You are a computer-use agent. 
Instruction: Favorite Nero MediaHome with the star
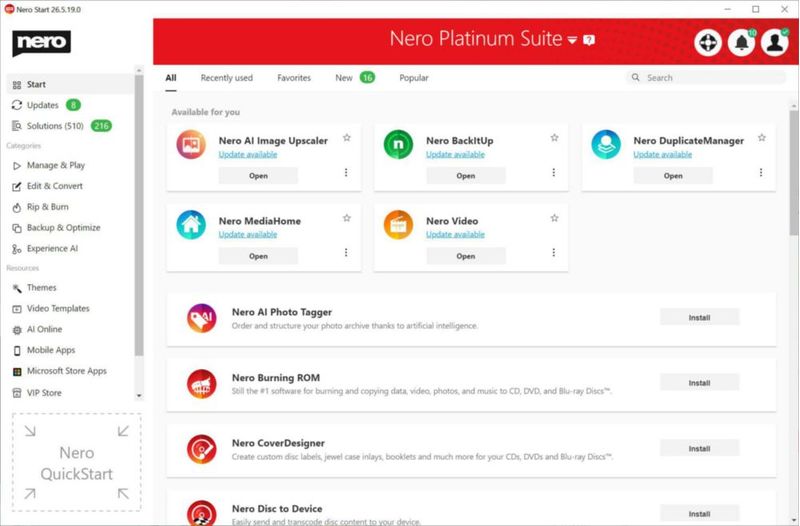(347, 218)
